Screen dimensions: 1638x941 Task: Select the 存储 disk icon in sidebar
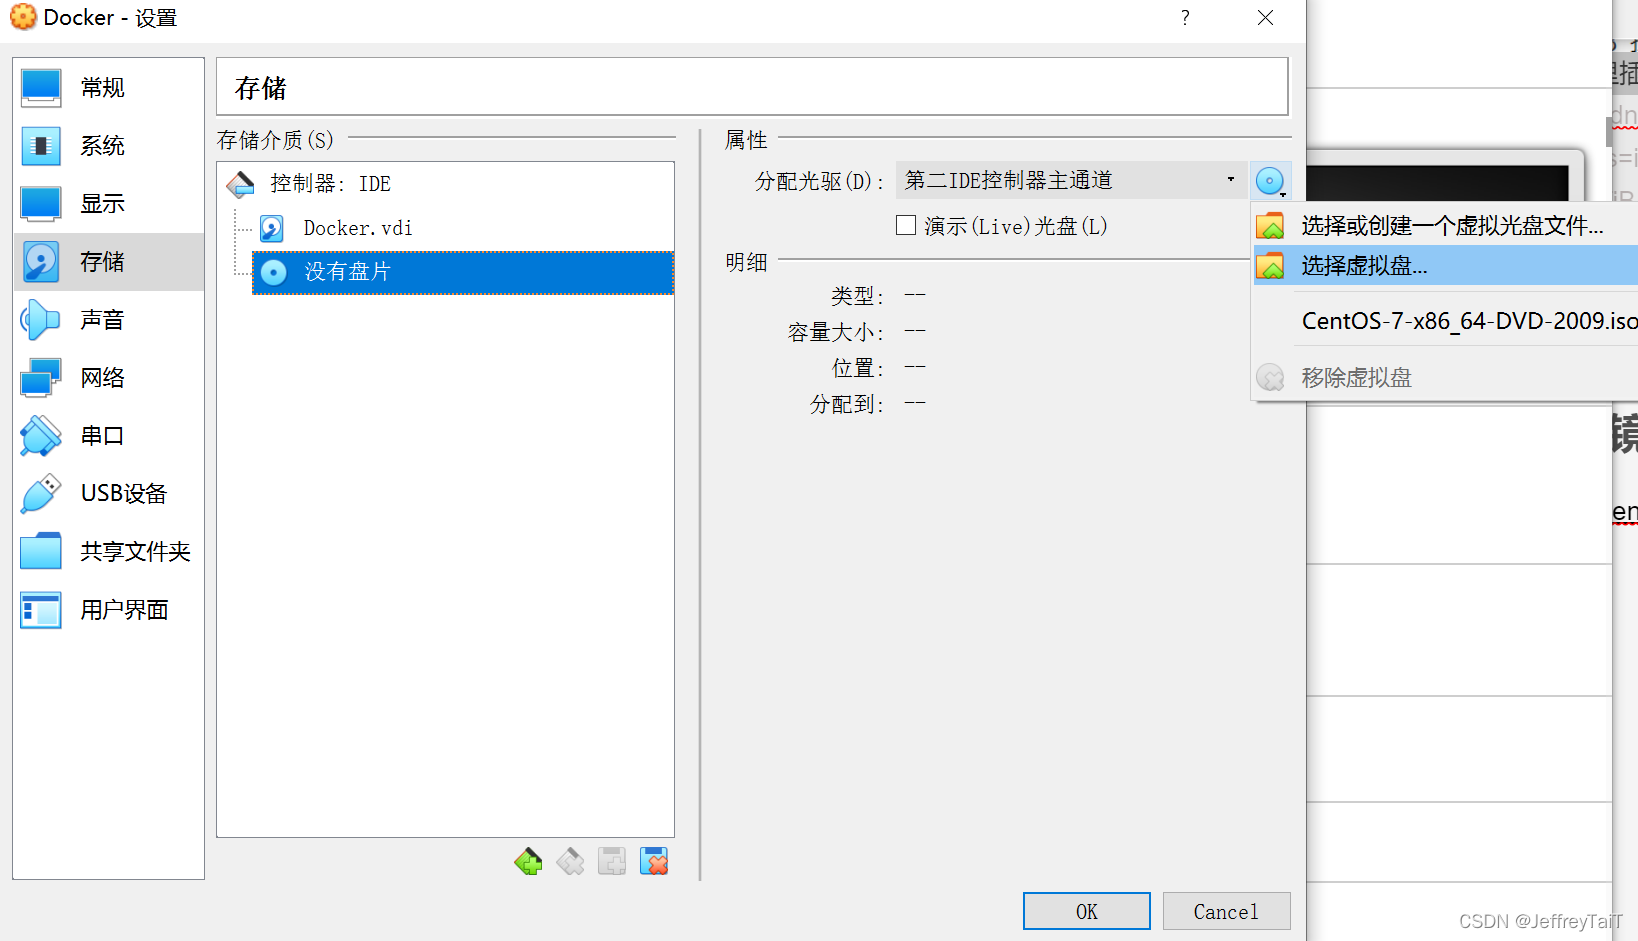click(x=41, y=262)
